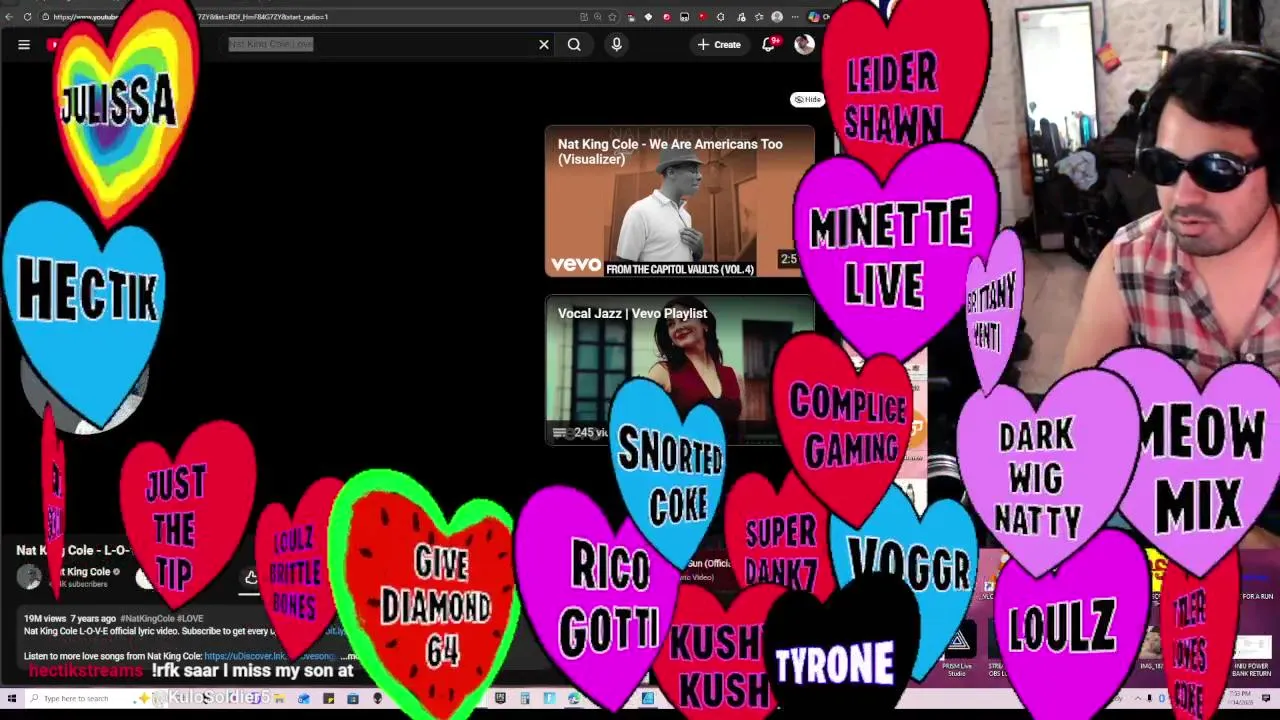
Task: Start voice search with the microphone icon
Action: (x=616, y=44)
